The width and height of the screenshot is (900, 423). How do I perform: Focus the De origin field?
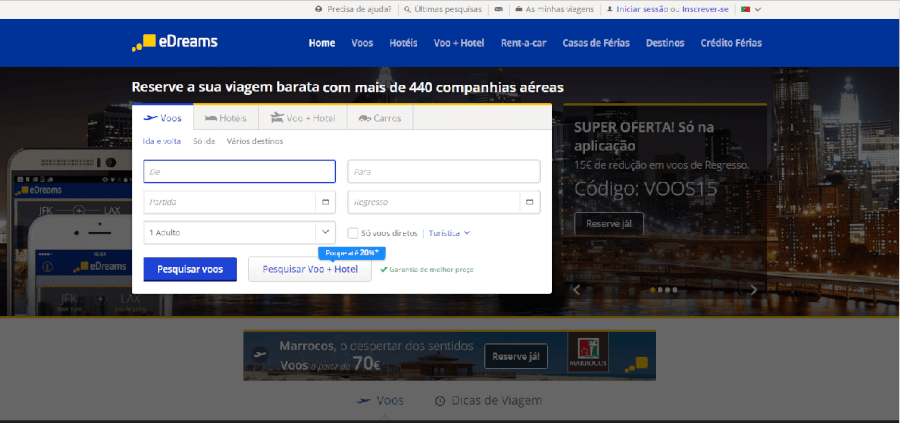pos(239,172)
